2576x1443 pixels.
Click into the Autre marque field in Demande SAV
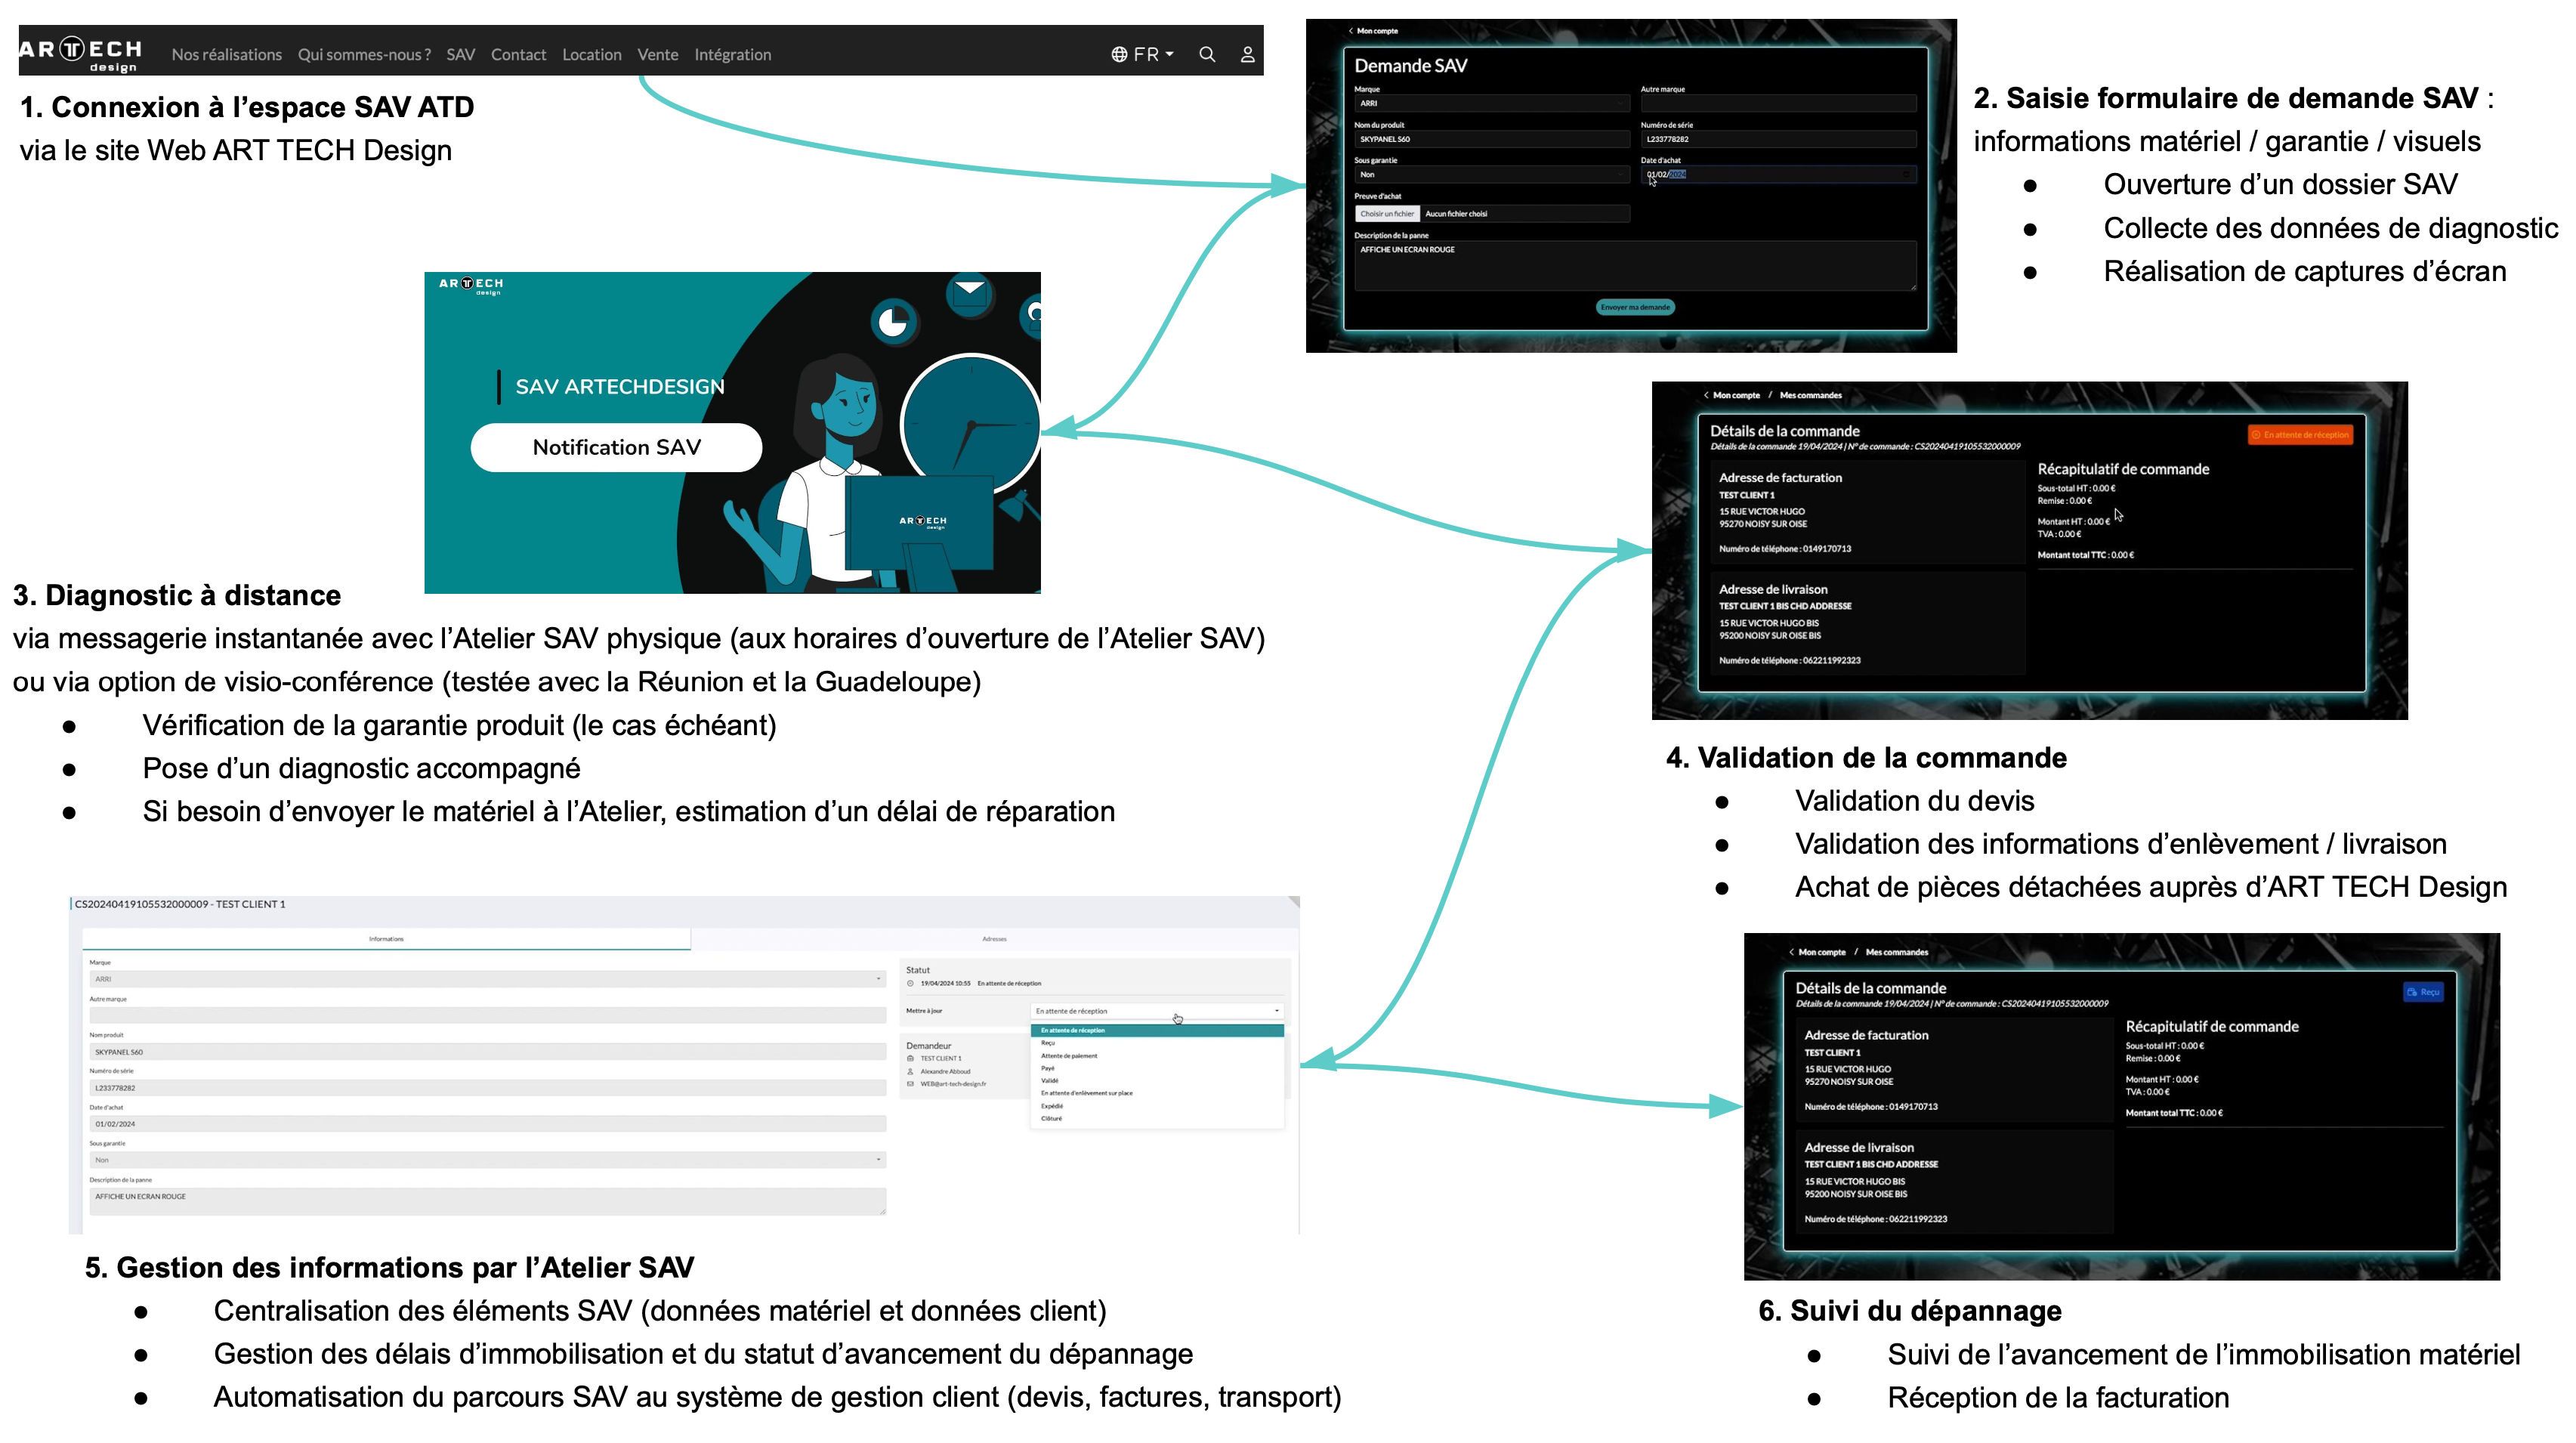coord(1778,103)
